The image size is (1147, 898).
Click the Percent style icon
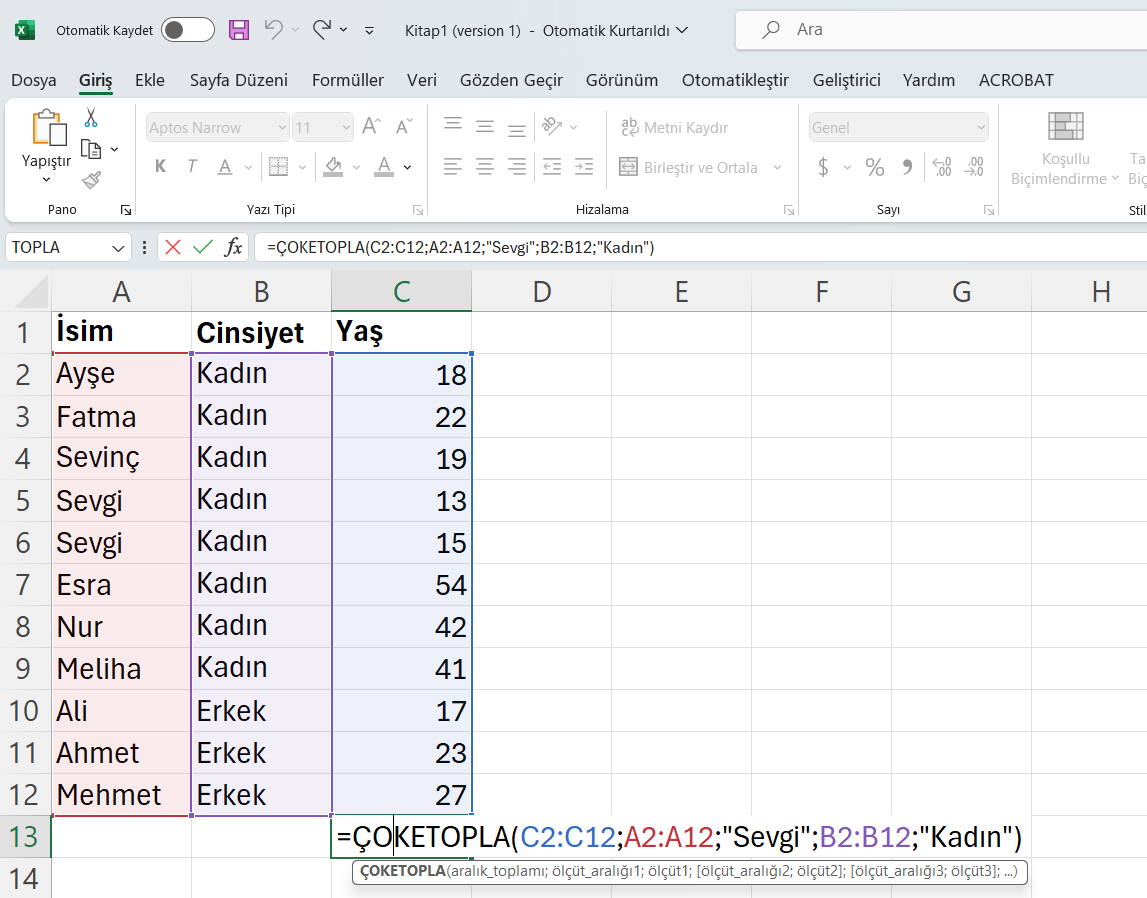(875, 167)
